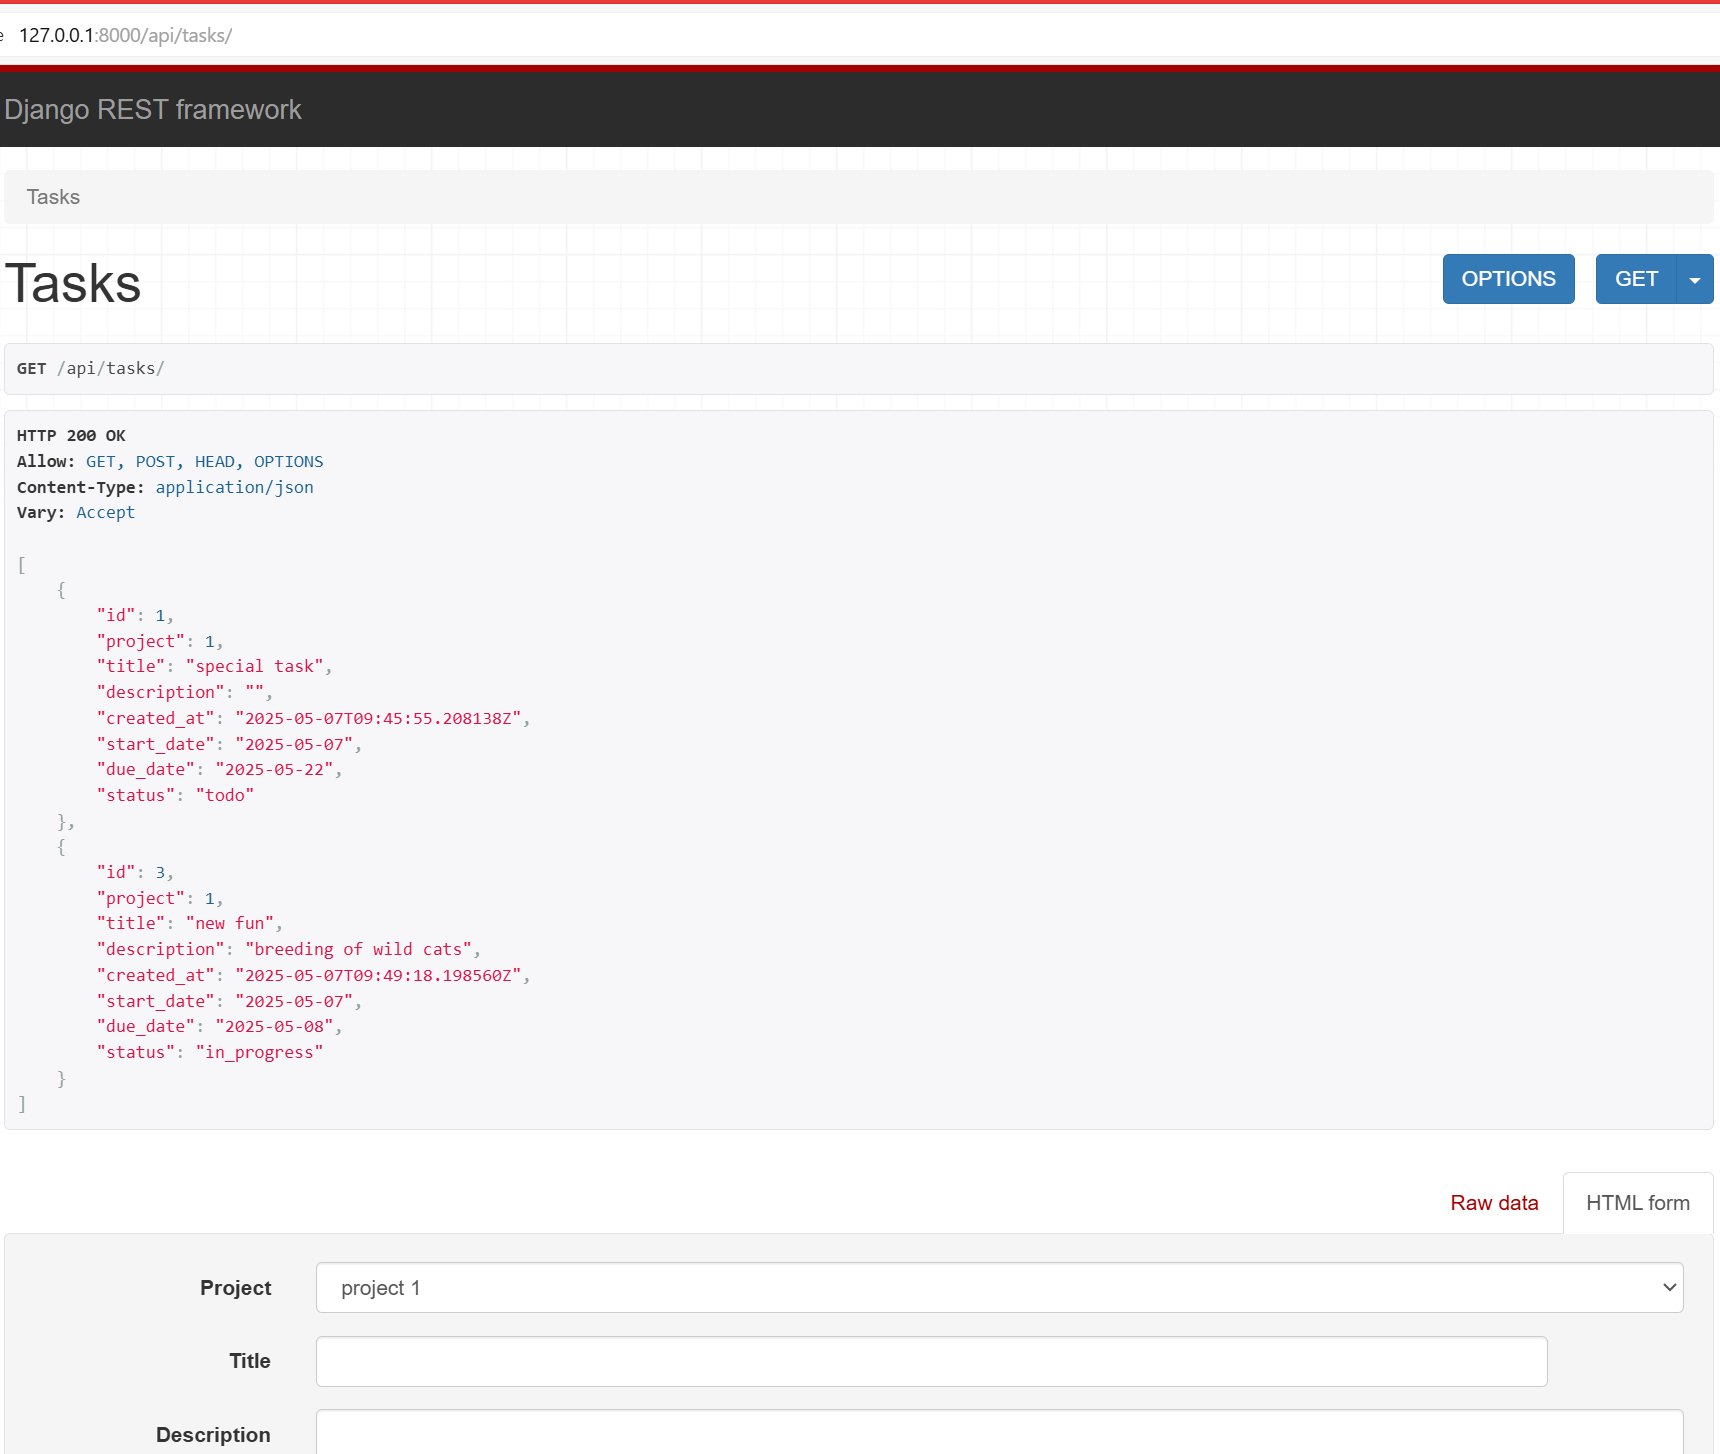Open the Project select dropdown
The width and height of the screenshot is (1720, 1454).
point(999,1288)
